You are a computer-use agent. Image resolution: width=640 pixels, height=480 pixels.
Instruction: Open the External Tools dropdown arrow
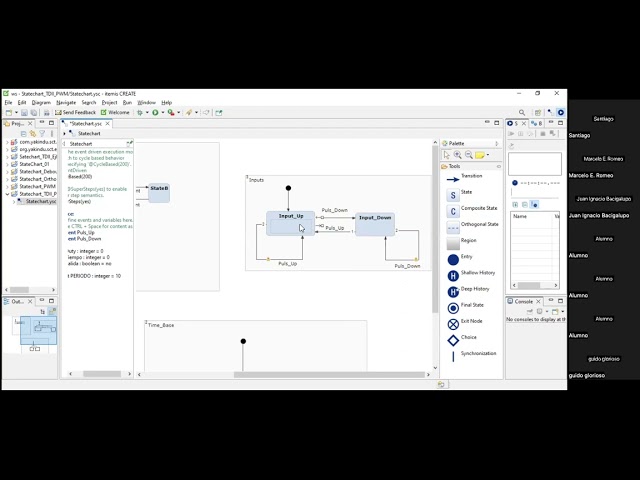point(178,113)
